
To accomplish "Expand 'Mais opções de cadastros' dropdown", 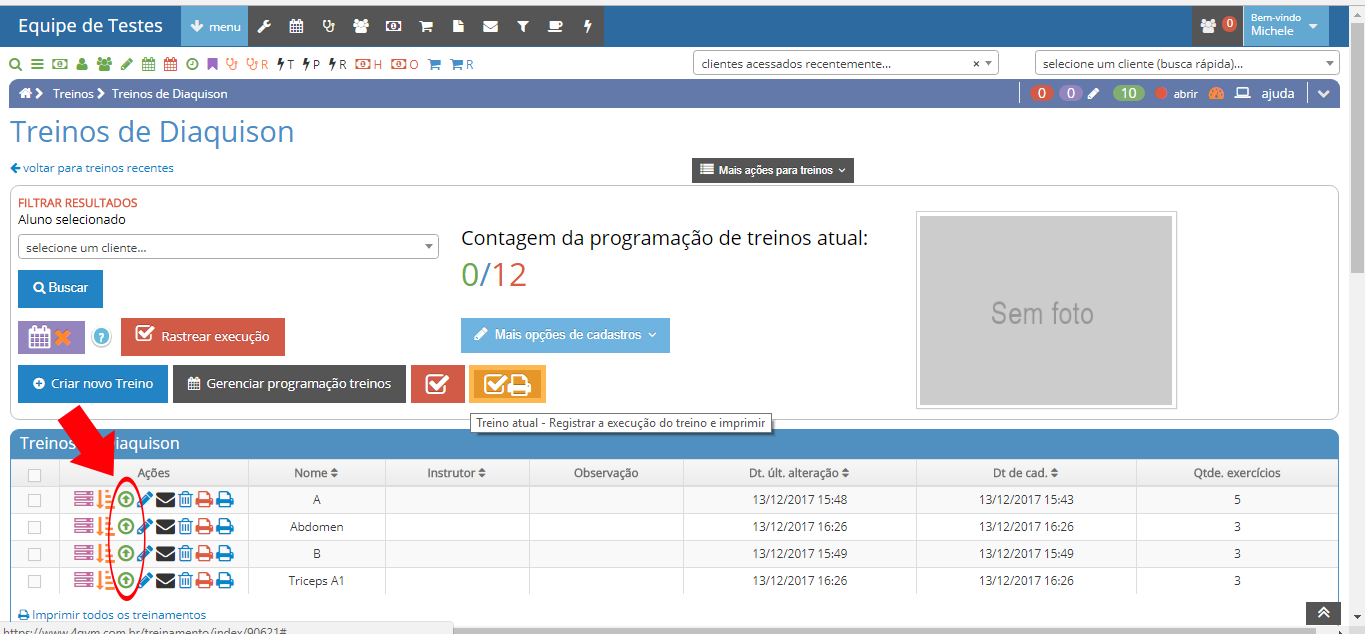I will click(565, 335).
